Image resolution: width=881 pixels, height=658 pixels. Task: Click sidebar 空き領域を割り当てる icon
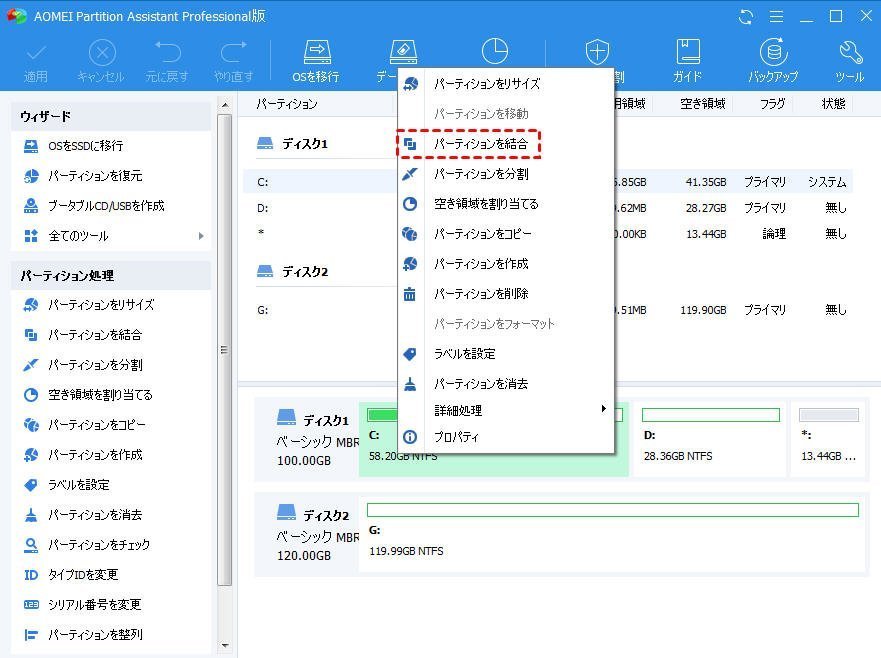point(31,395)
